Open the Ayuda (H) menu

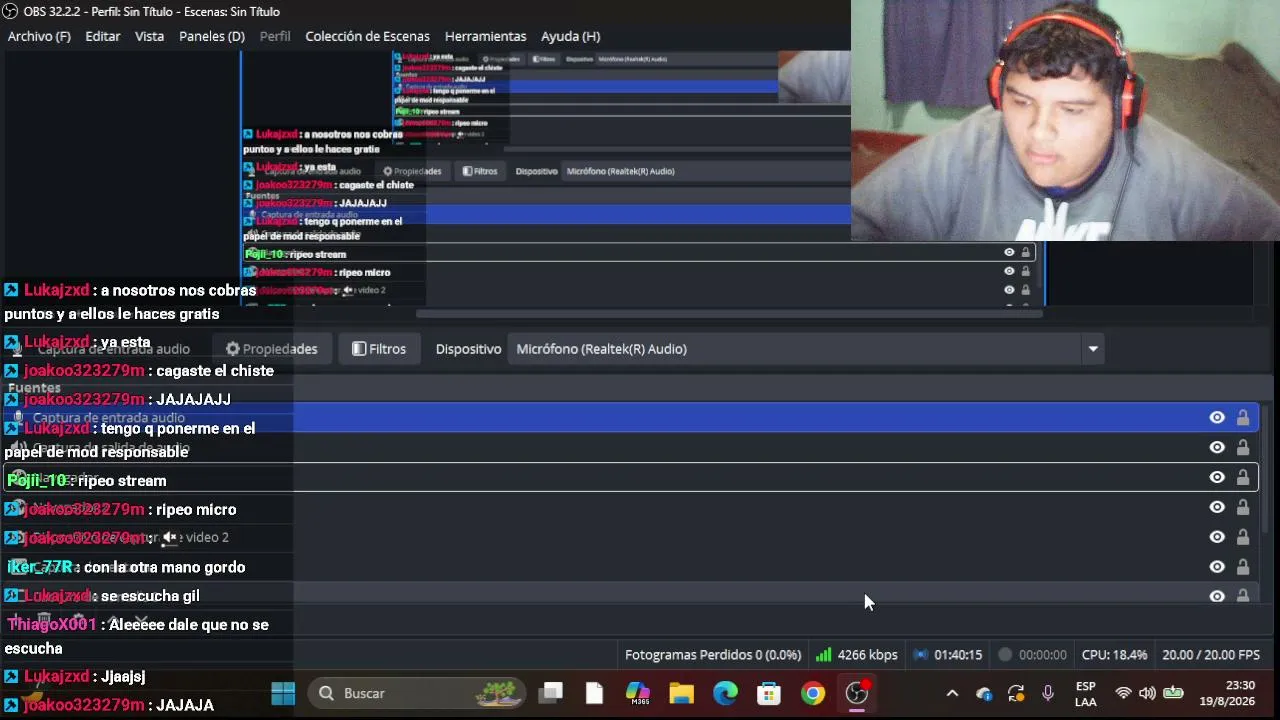[570, 36]
